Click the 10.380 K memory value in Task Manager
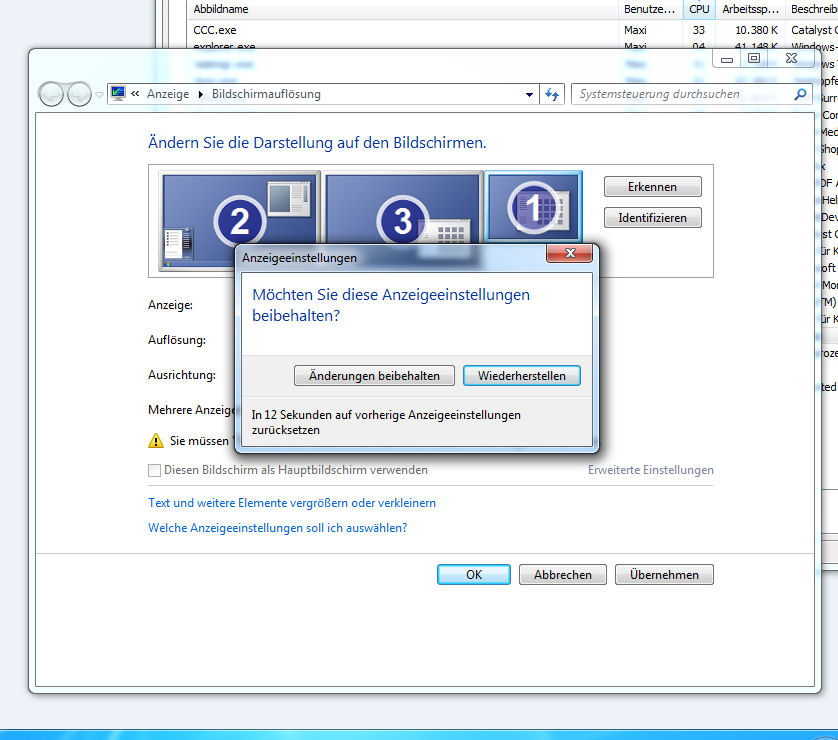This screenshot has height=740, width=838. pos(756,30)
